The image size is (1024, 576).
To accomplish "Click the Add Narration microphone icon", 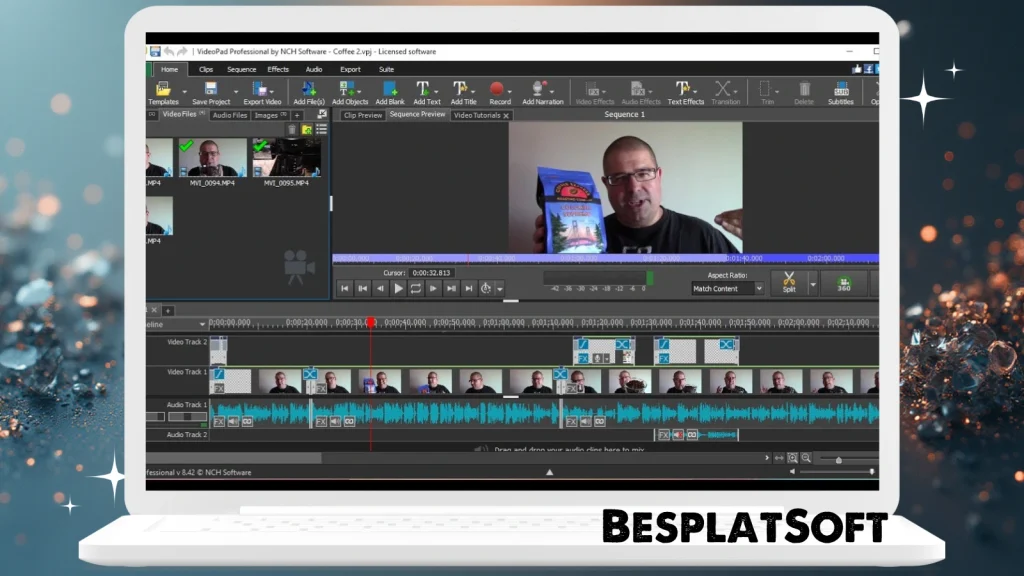I will pyautogui.click(x=542, y=92).
